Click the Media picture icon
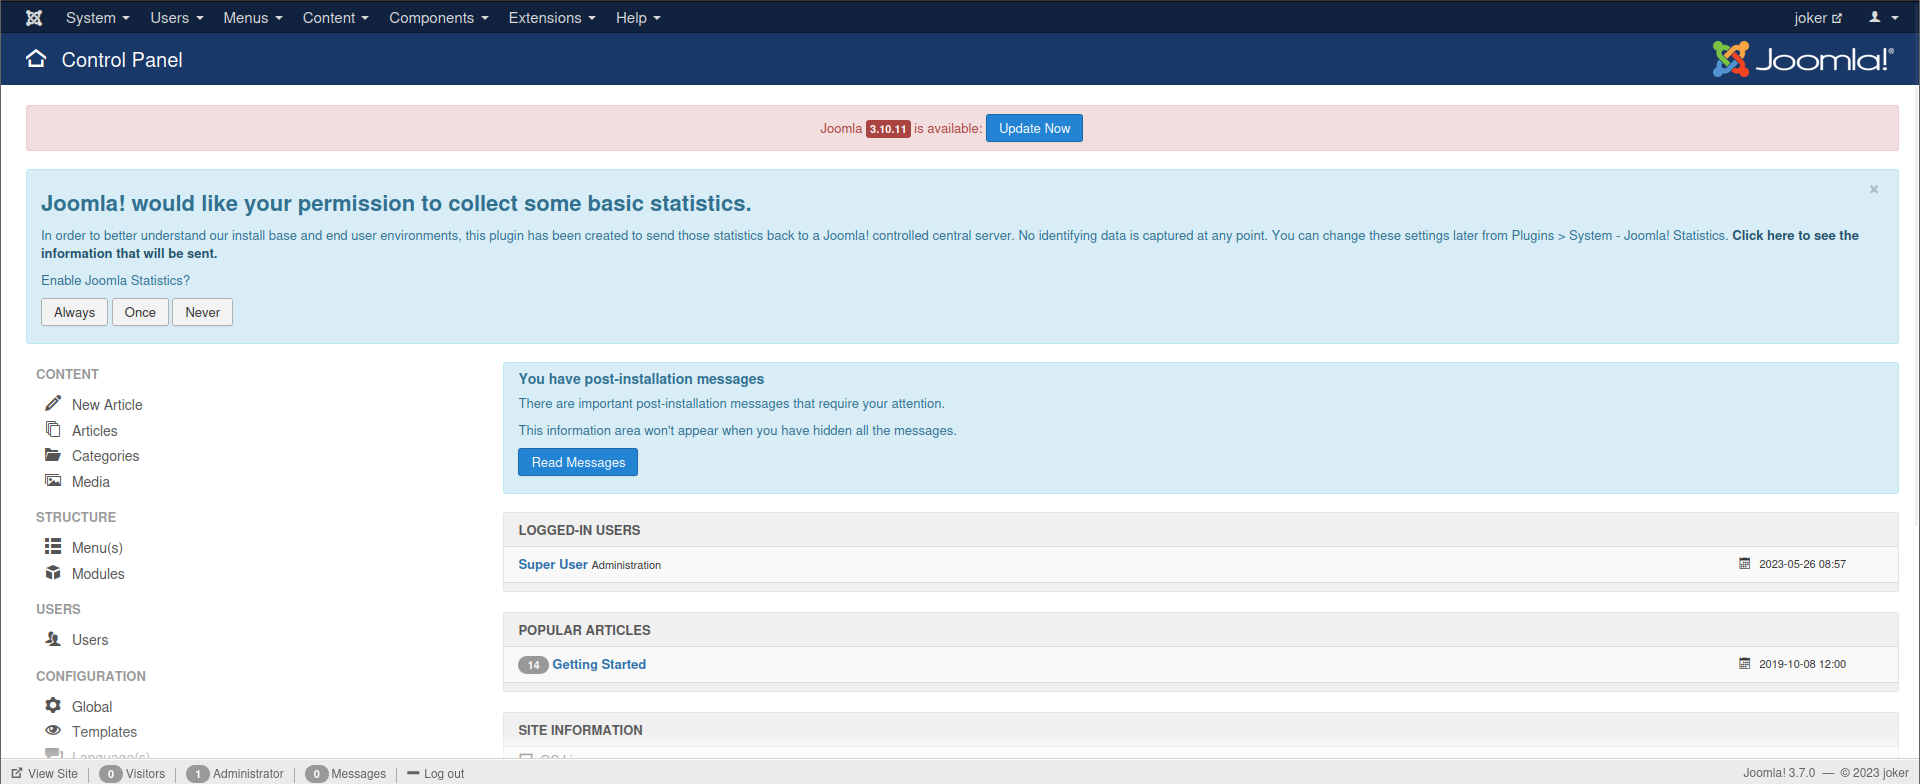 coord(53,481)
